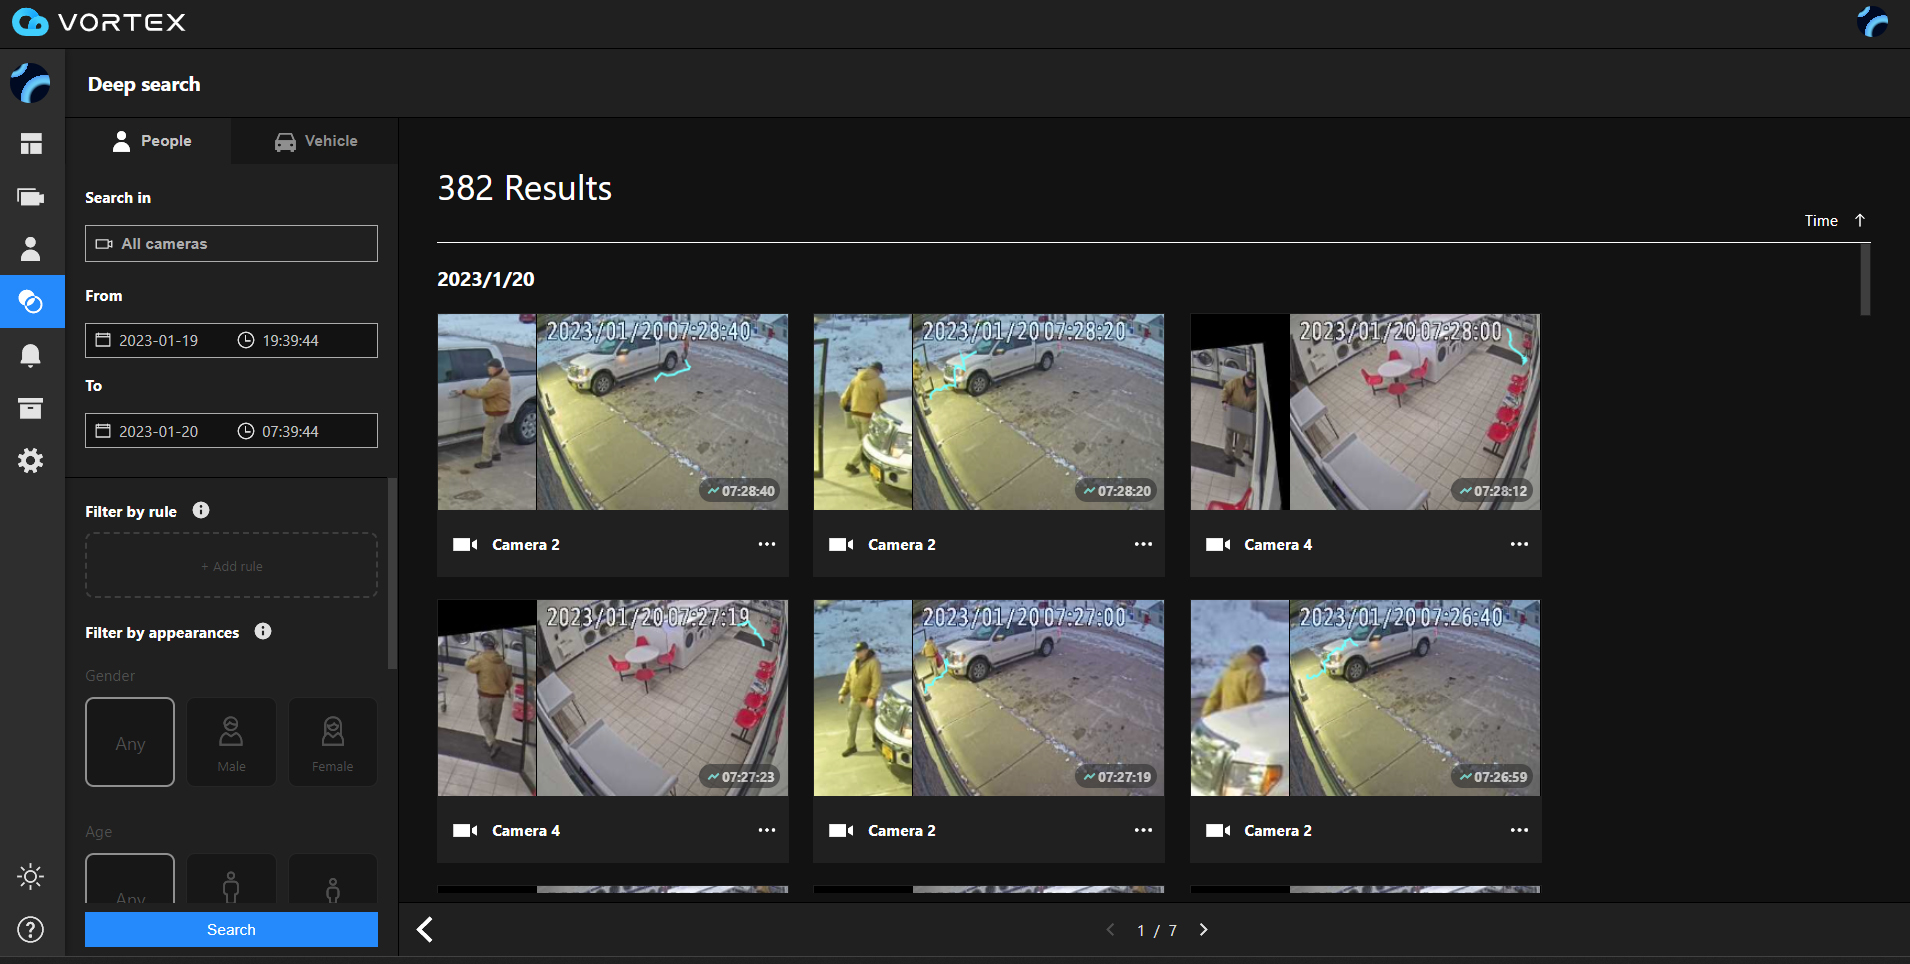This screenshot has width=1910, height=964.
Task: Open the Camera 4 07:28:12 thumbnail
Action: [x=1365, y=412]
